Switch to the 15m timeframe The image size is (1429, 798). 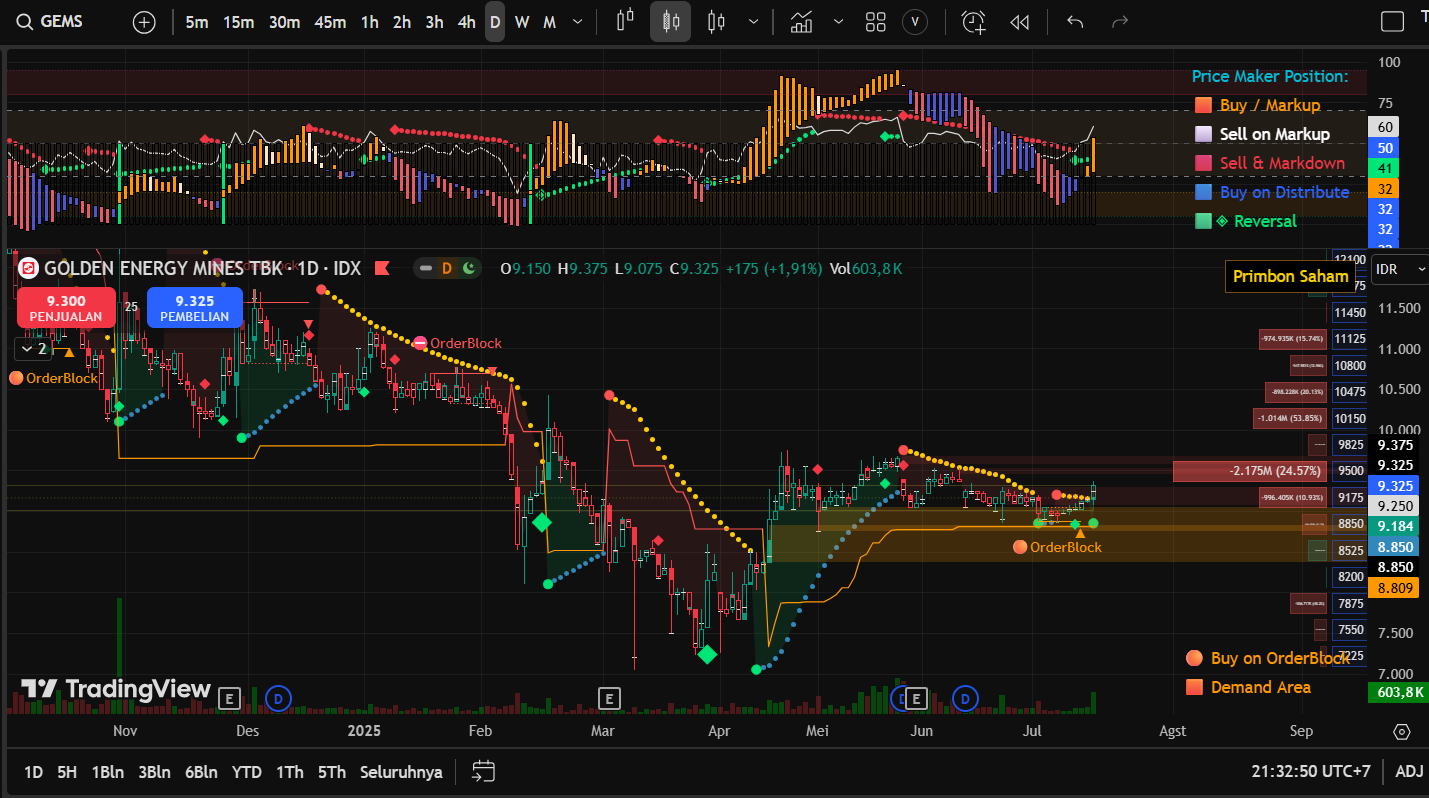coord(238,22)
